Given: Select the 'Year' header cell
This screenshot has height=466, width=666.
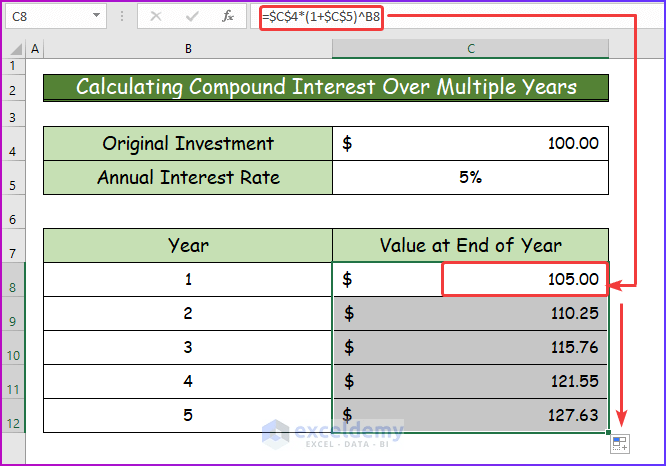Looking at the screenshot, I should [188, 246].
